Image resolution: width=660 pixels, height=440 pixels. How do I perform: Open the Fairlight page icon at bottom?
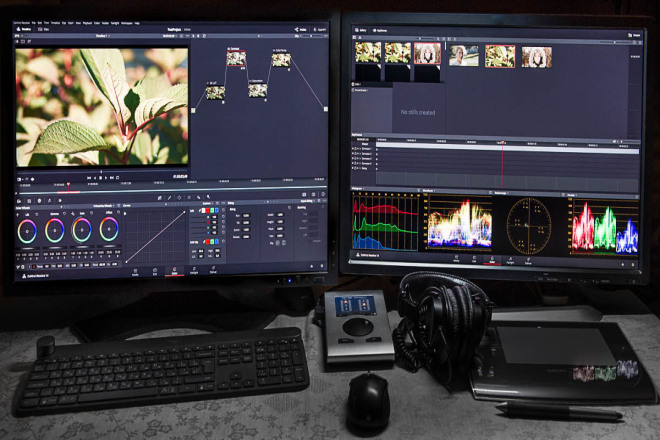click(x=194, y=270)
